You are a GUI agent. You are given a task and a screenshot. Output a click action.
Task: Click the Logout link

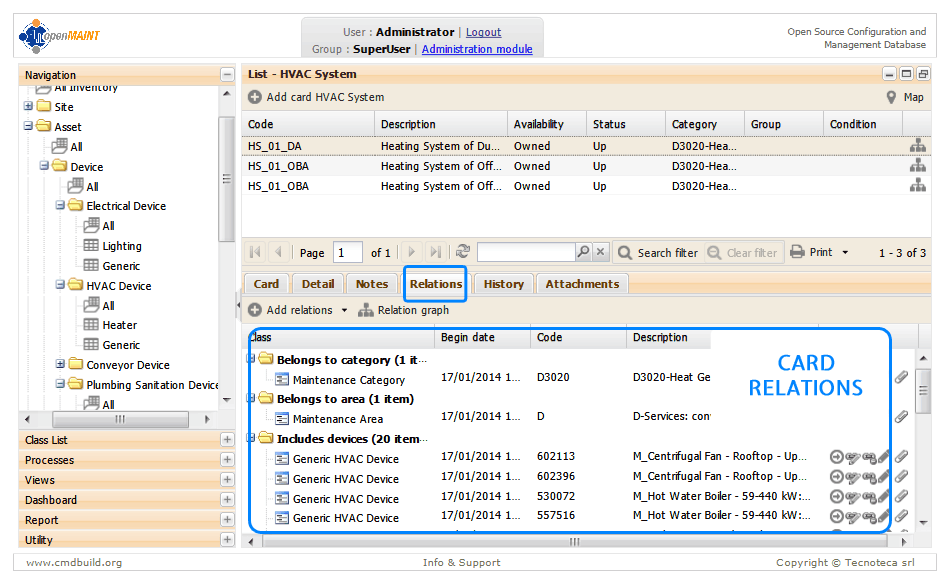coord(483,31)
